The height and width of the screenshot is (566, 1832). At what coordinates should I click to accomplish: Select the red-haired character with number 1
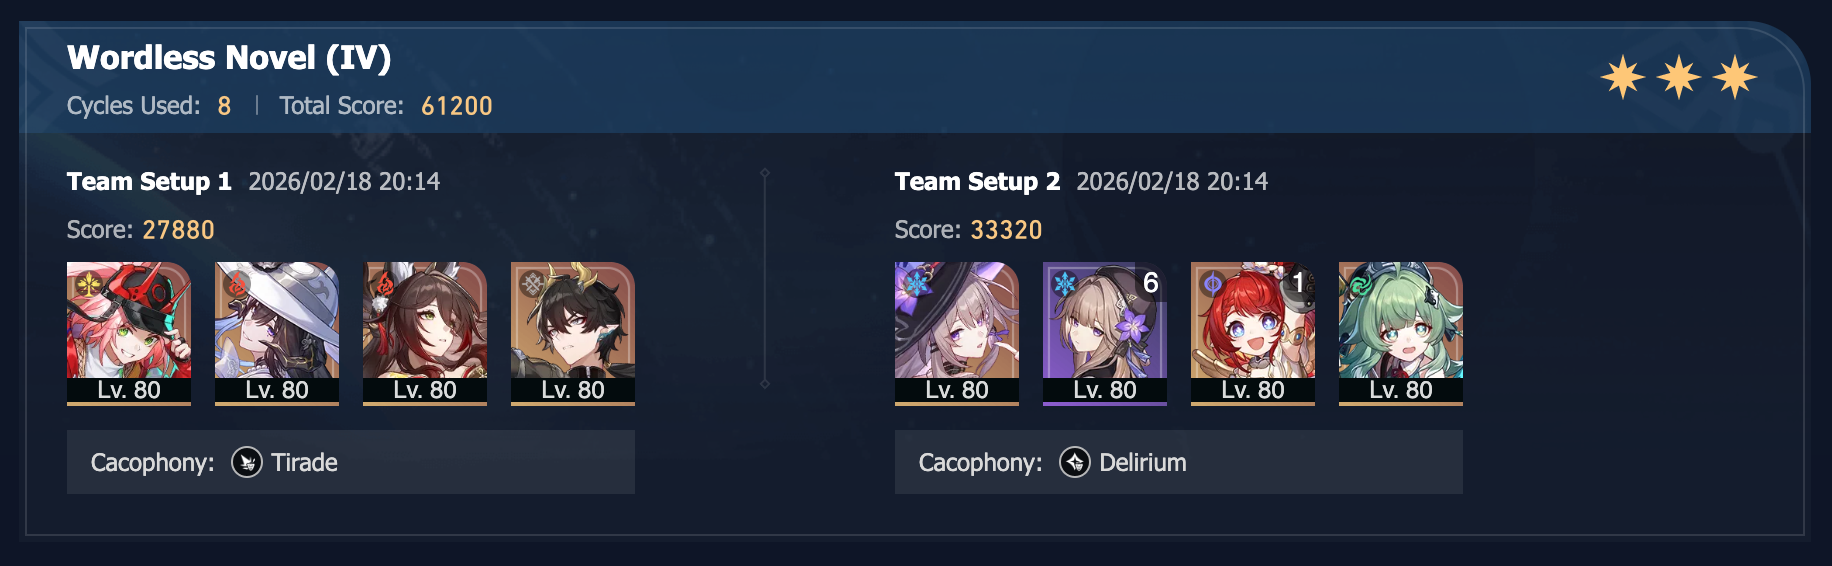coord(1253,333)
